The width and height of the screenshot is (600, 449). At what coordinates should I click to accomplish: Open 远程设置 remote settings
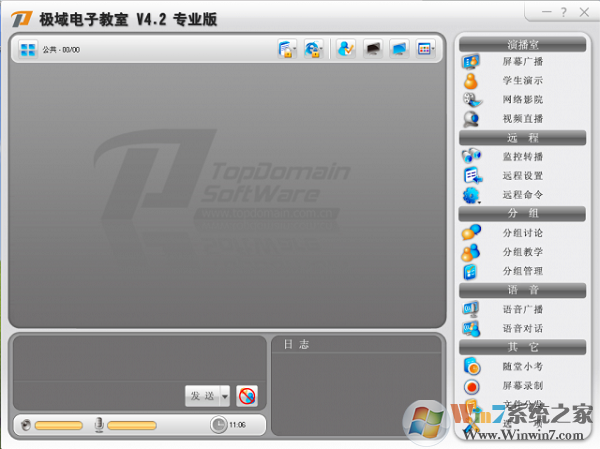pyautogui.click(x=522, y=176)
